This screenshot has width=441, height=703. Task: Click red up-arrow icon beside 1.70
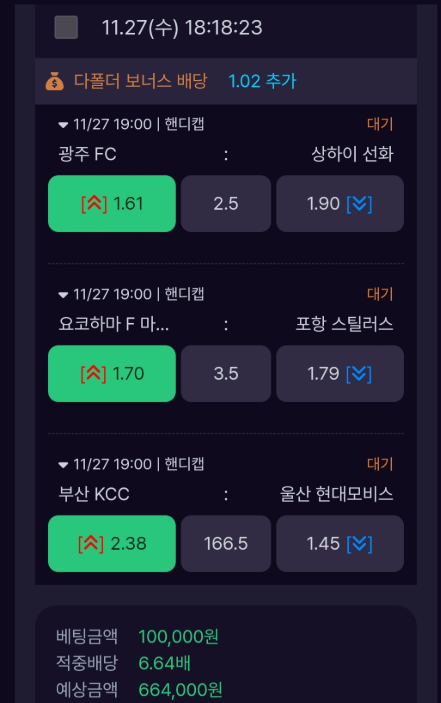point(93,374)
